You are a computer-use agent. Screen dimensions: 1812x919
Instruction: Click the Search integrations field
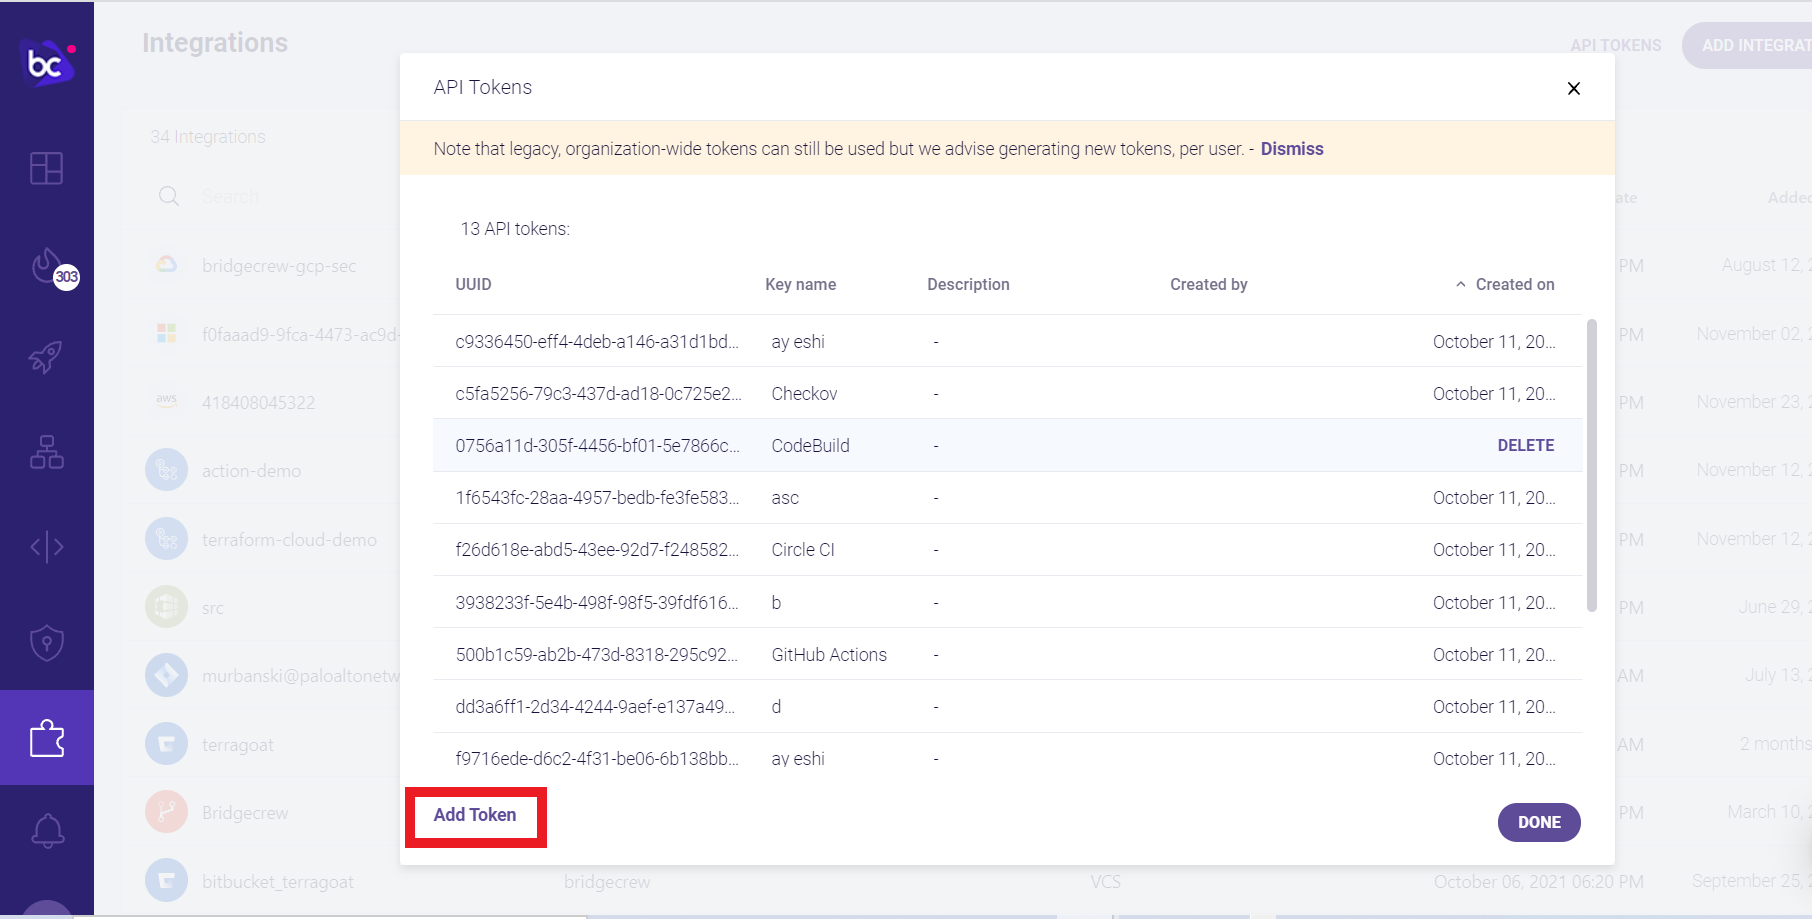231,196
